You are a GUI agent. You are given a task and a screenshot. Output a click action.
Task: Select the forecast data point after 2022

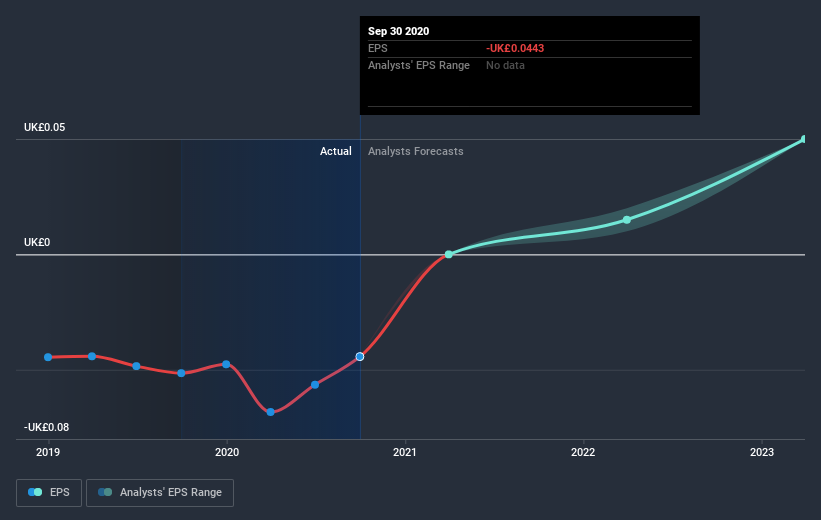point(627,220)
